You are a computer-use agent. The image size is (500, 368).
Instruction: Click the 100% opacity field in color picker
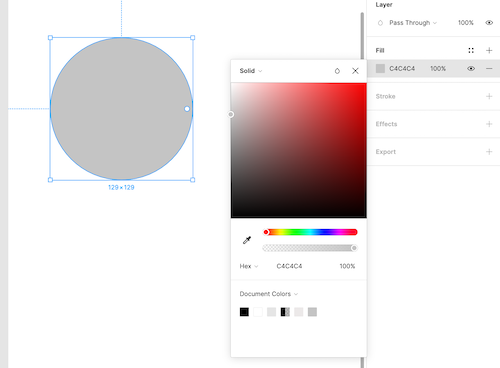(347, 266)
